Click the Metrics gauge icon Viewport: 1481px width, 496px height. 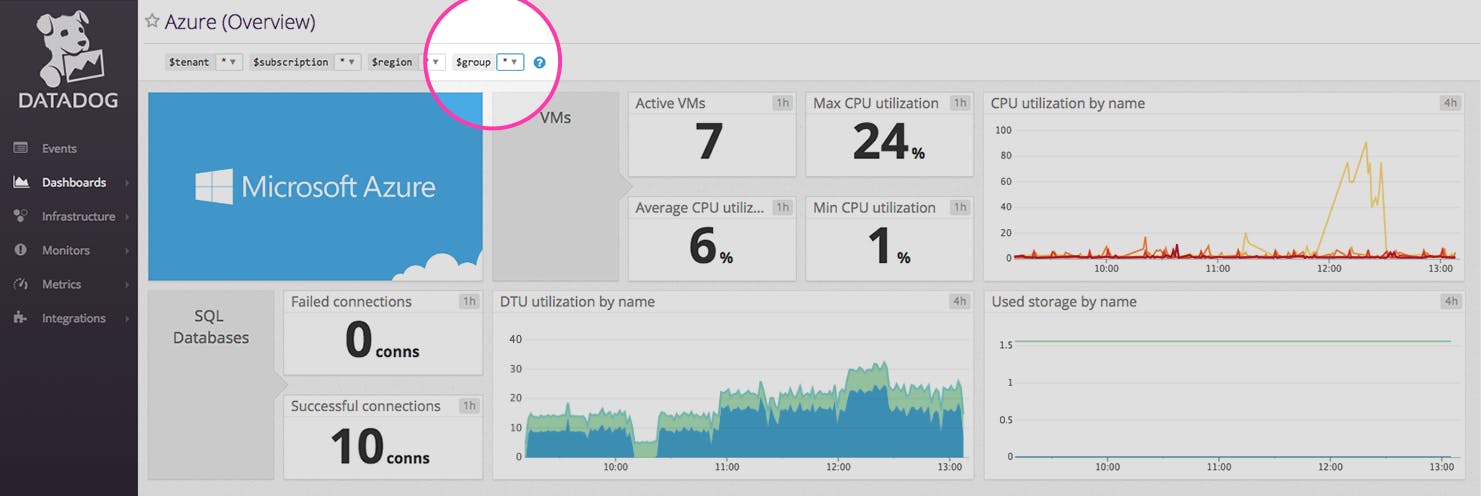(21, 284)
